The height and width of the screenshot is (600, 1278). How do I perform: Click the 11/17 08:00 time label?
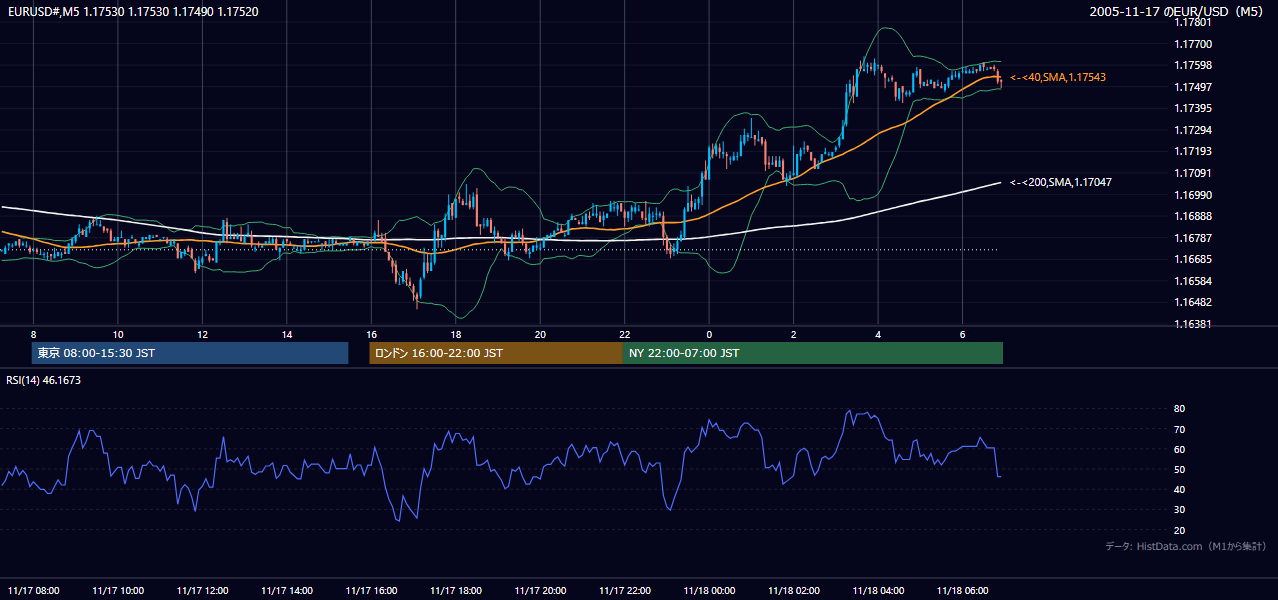coord(33,590)
